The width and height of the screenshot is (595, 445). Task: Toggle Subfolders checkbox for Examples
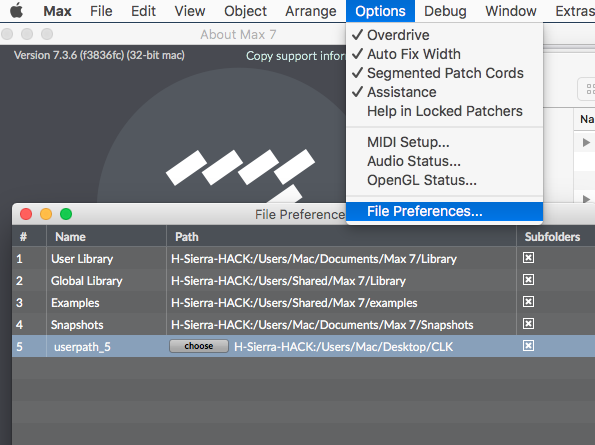[x=528, y=302]
